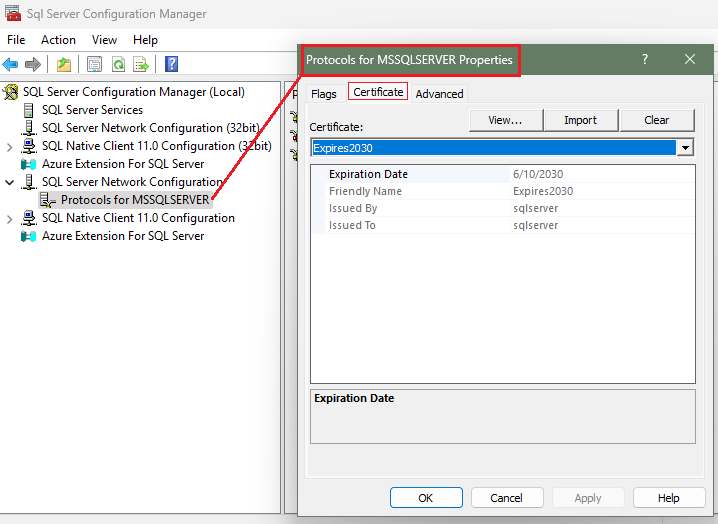Click the SQL Server Configuration Manager (Local) root icon

pyautogui.click(x=11, y=92)
